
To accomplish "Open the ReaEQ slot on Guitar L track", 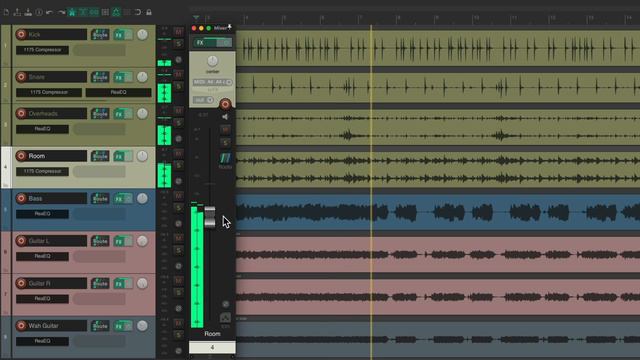I will (42, 256).
